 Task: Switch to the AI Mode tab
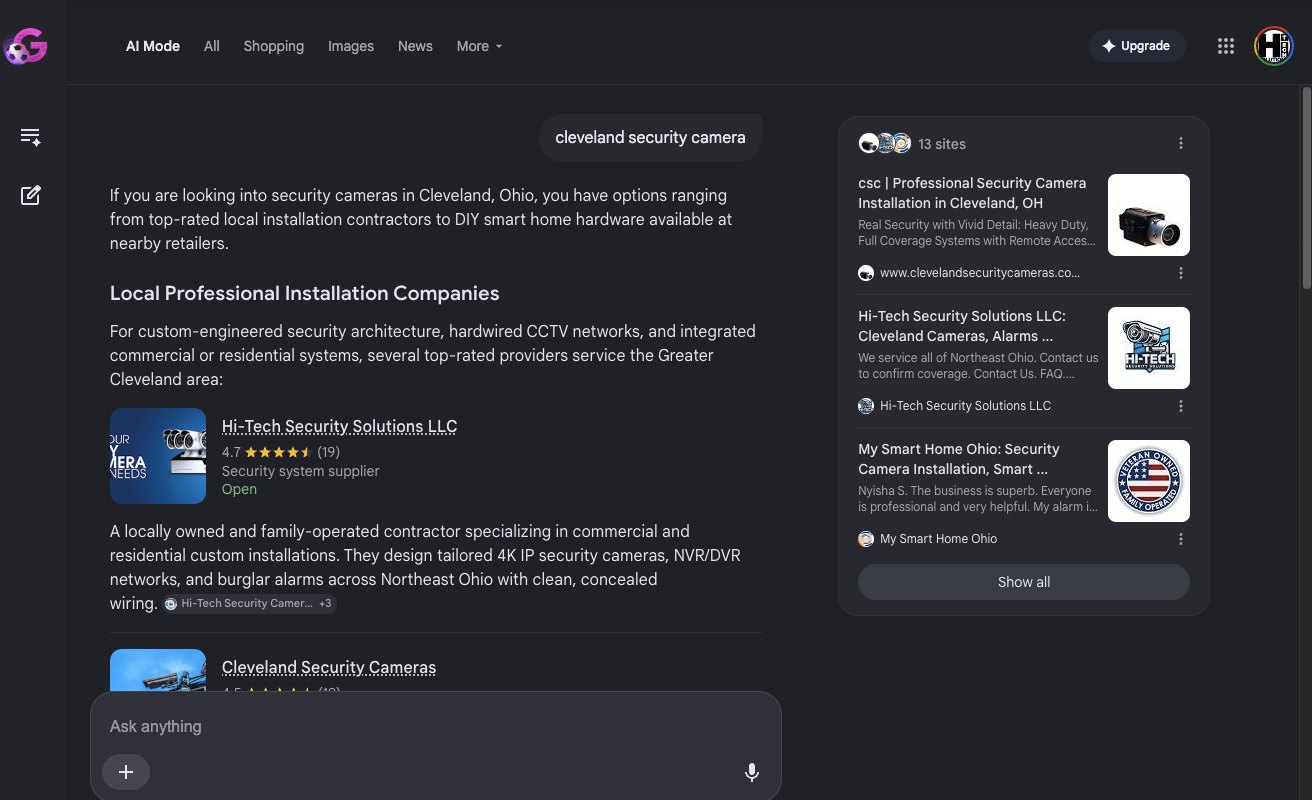(153, 46)
